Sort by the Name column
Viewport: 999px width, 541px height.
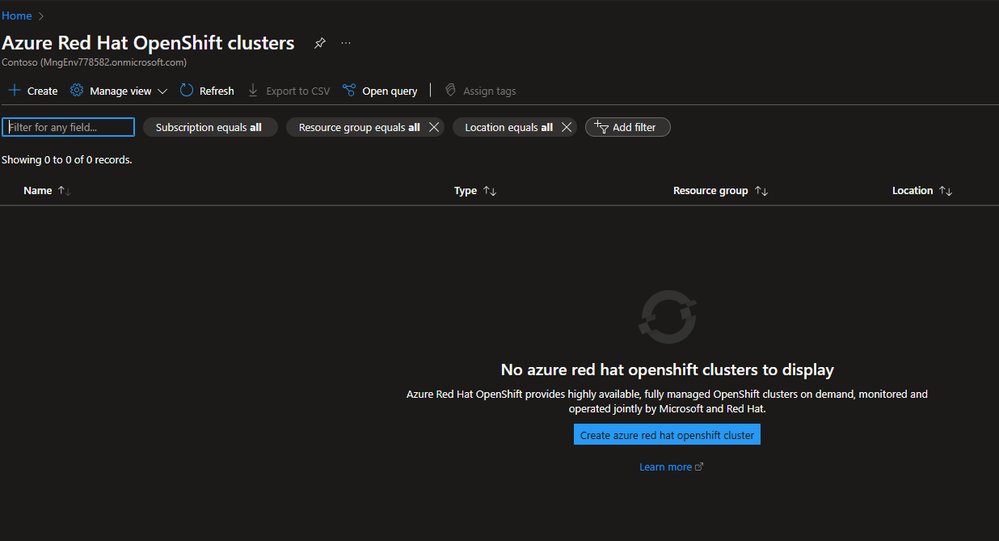47,191
